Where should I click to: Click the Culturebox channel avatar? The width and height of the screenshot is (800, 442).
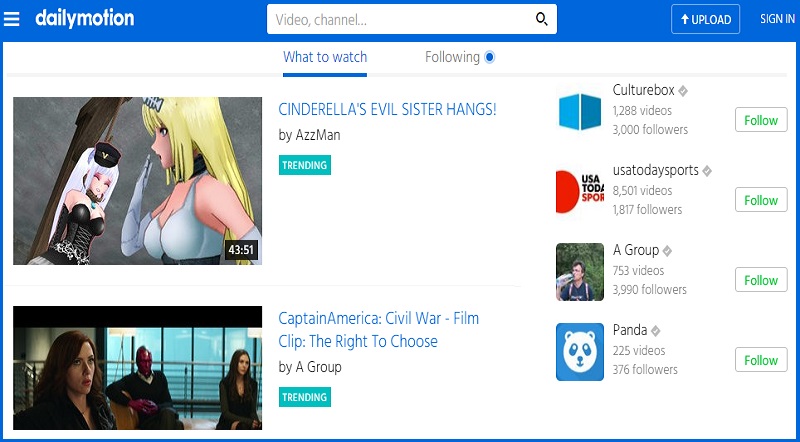click(580, 111)
